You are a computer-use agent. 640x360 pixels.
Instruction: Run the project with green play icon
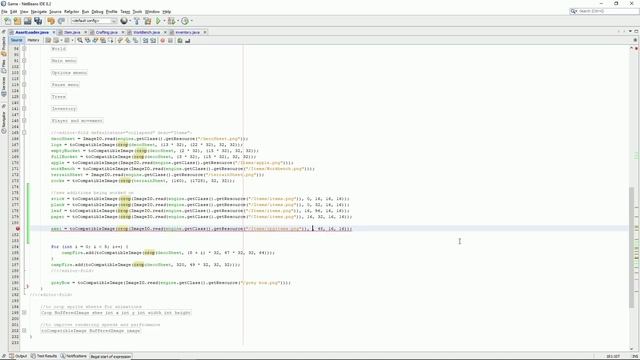158,21
